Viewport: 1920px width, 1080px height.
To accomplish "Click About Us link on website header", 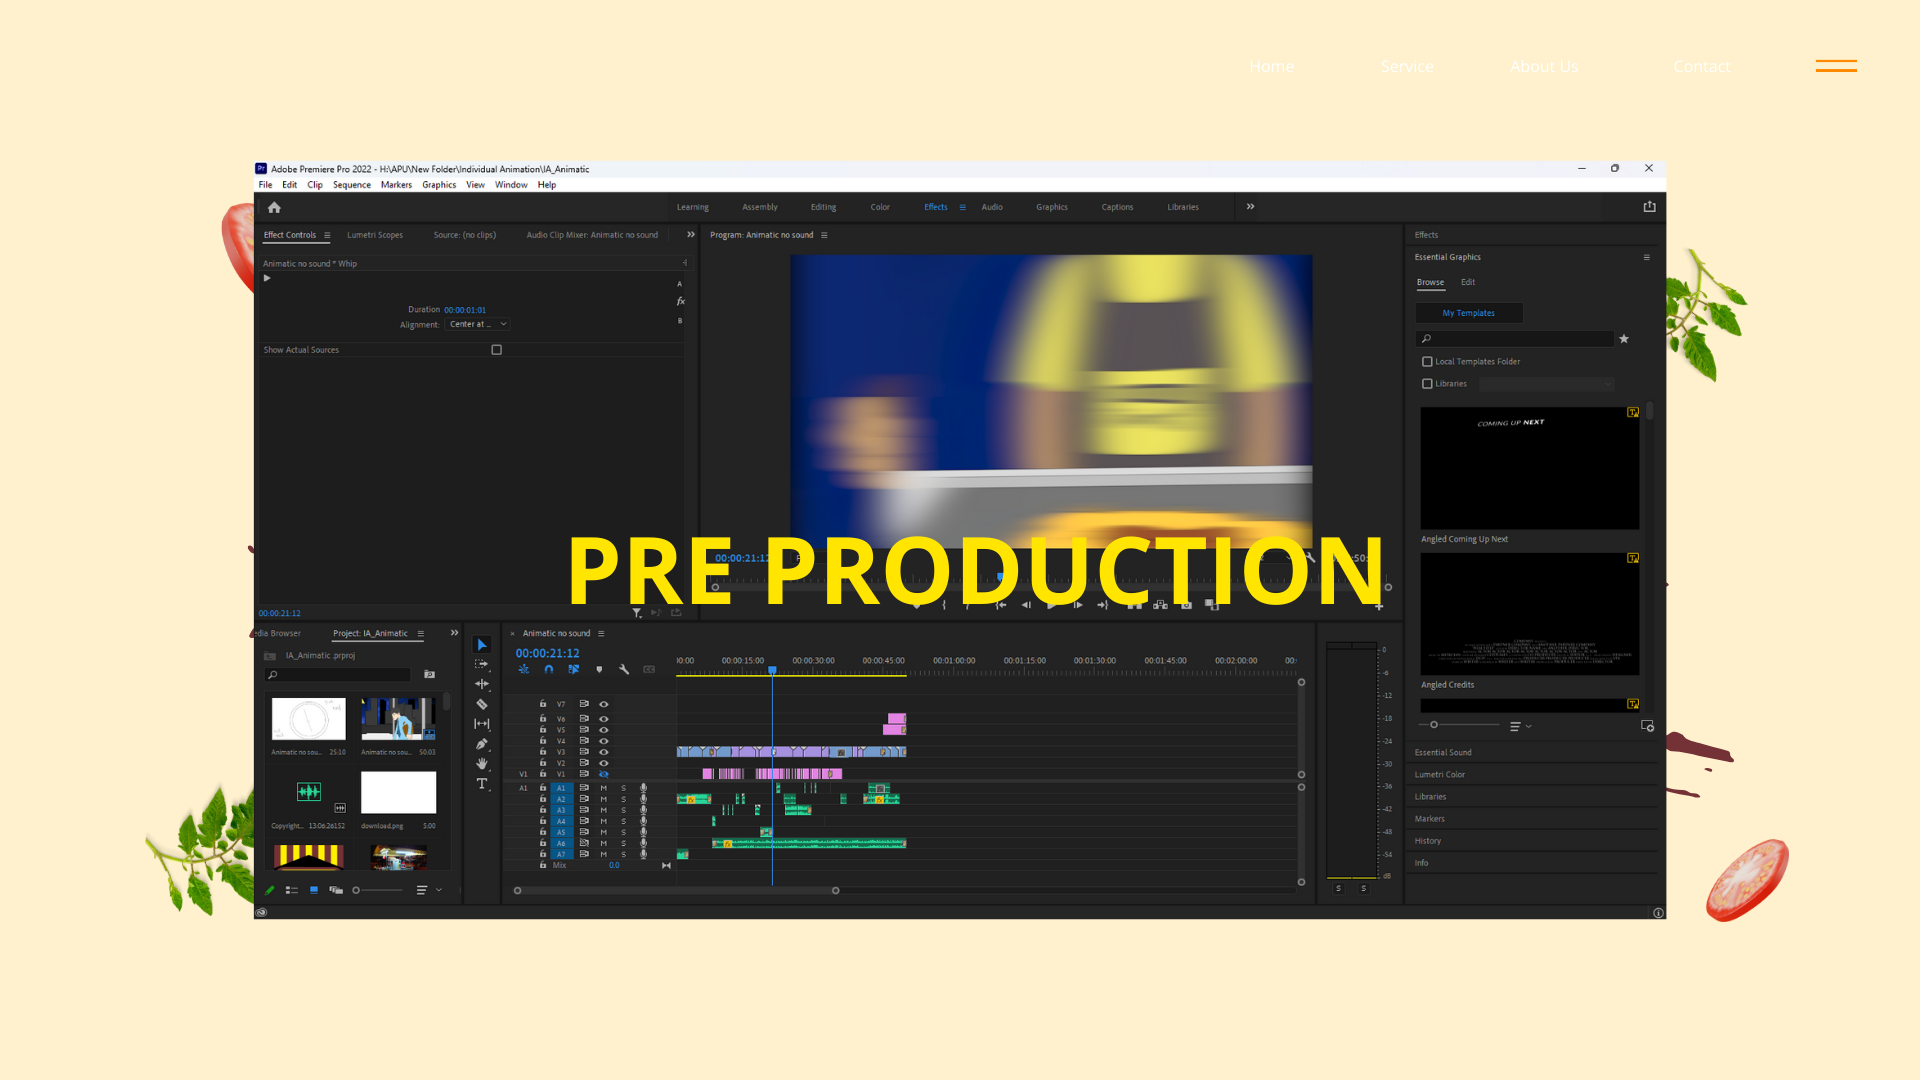I will click(1543, 66).
